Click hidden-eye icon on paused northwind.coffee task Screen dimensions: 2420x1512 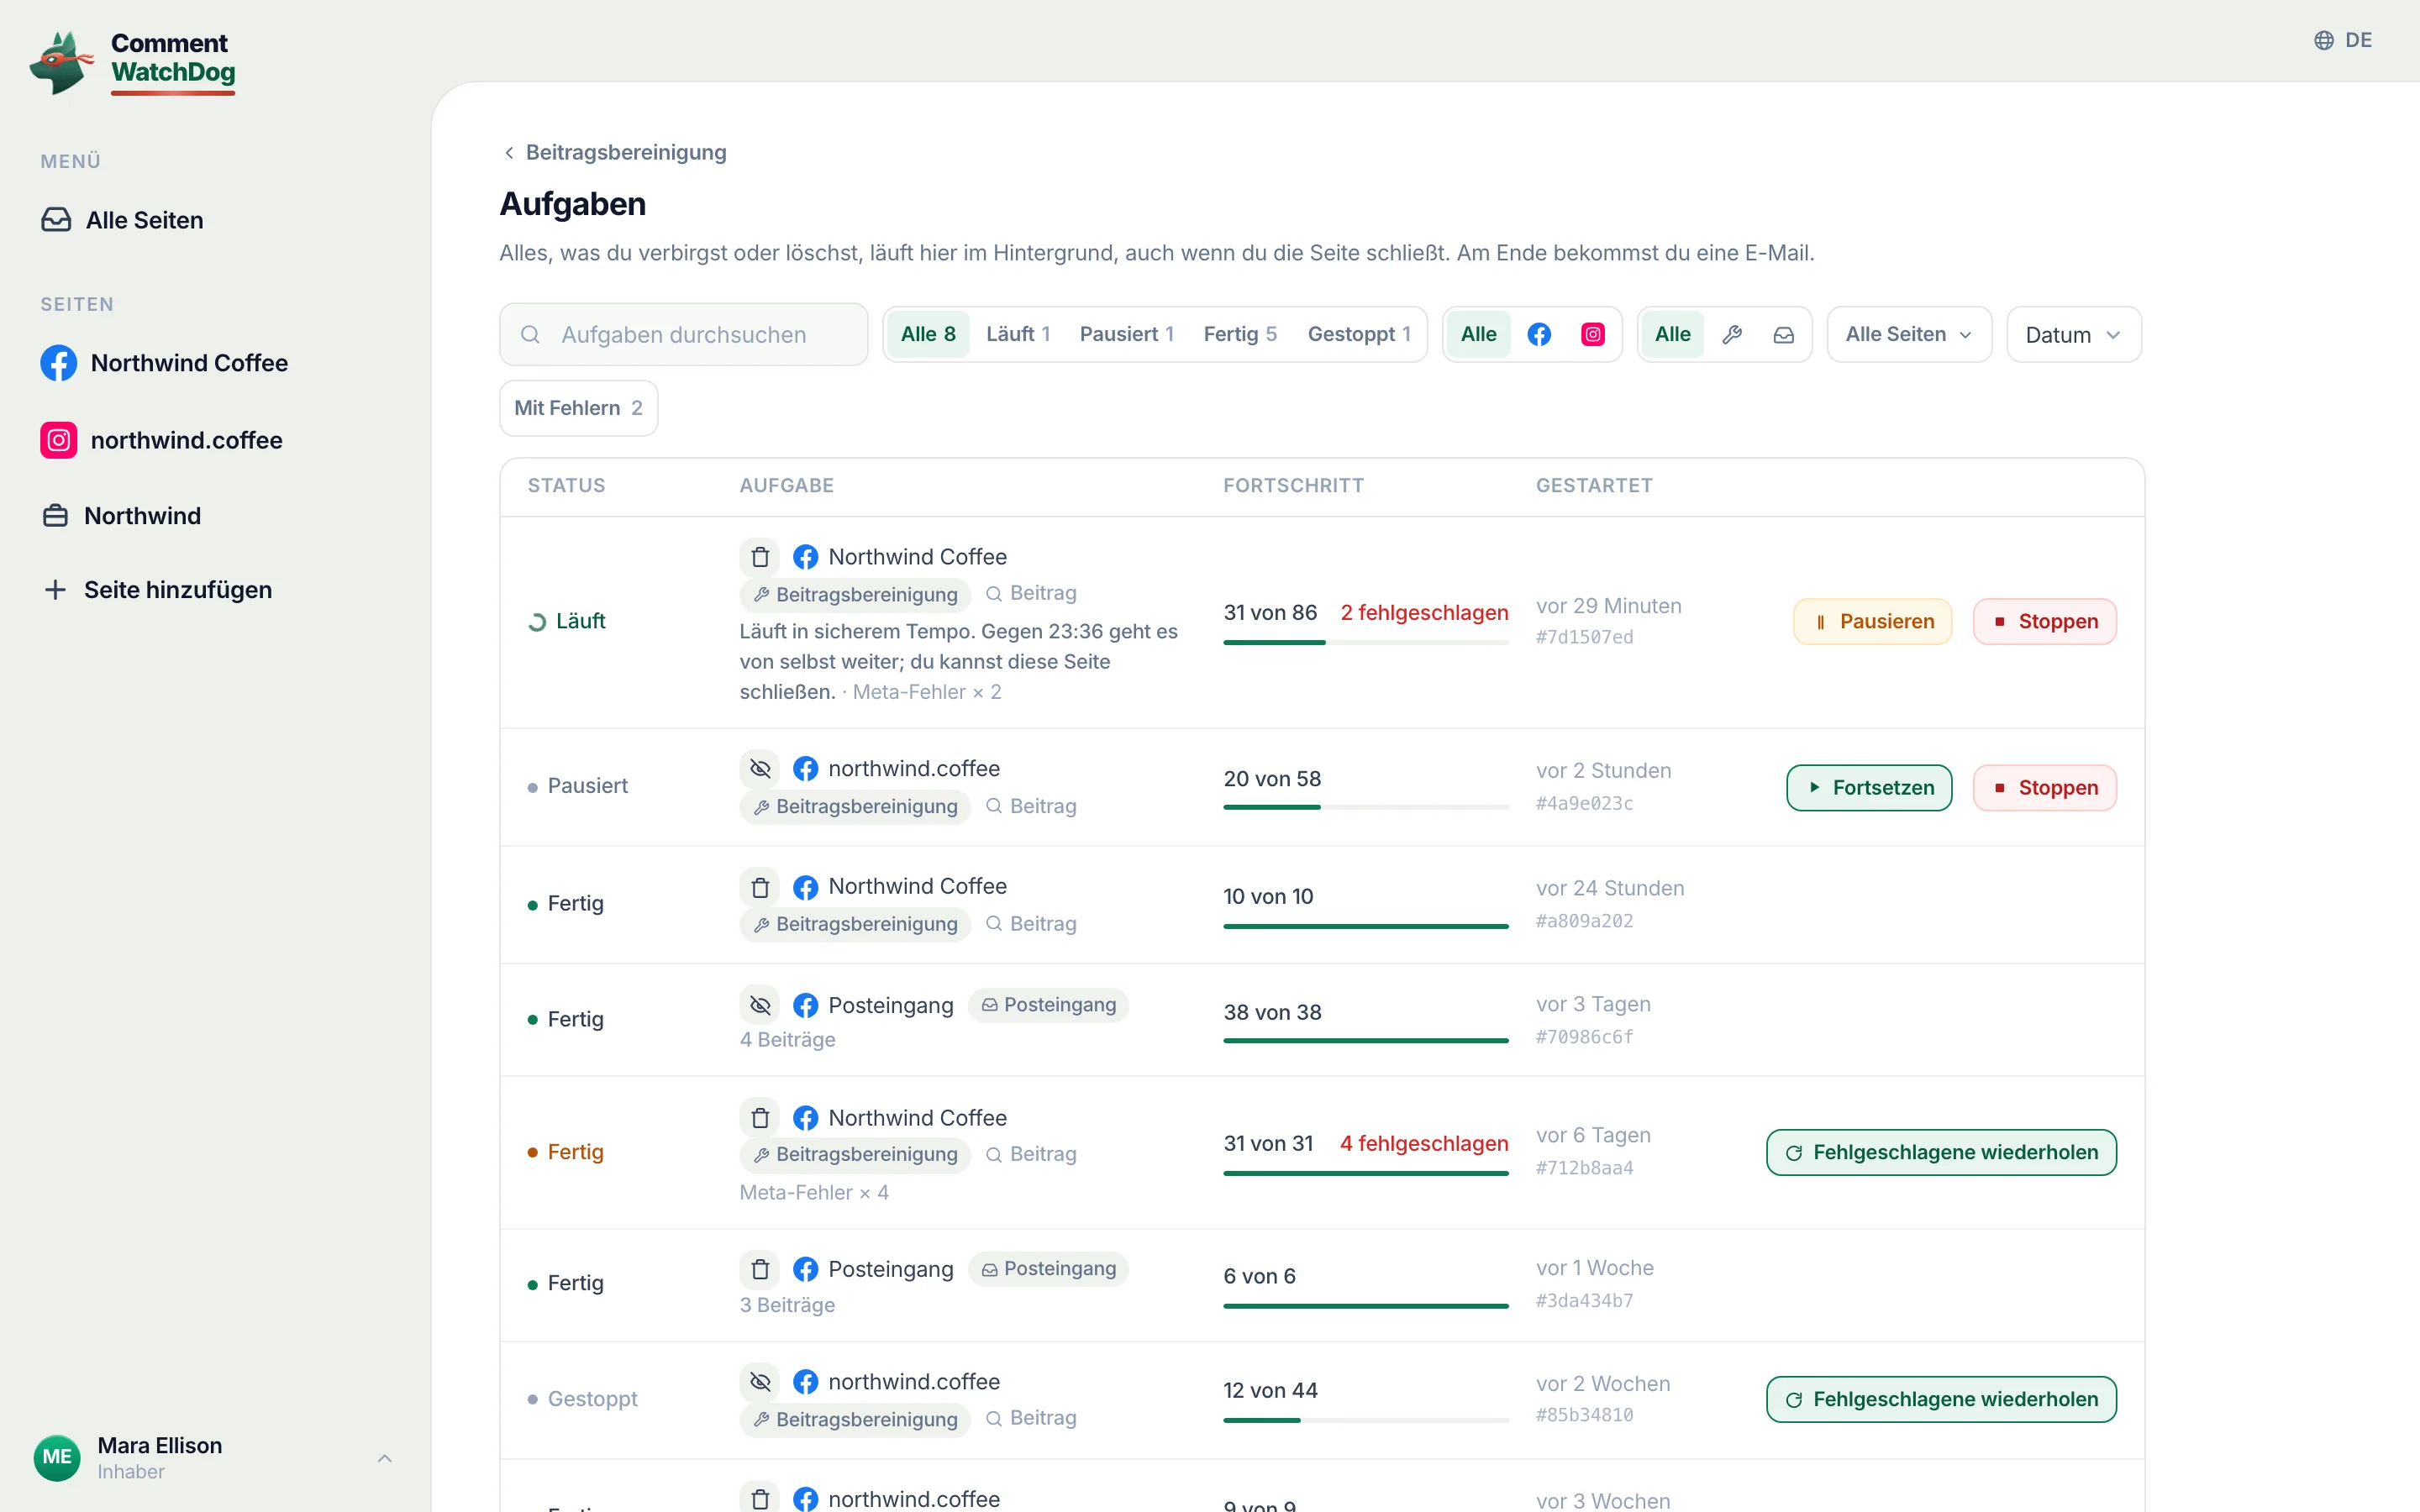760,768
